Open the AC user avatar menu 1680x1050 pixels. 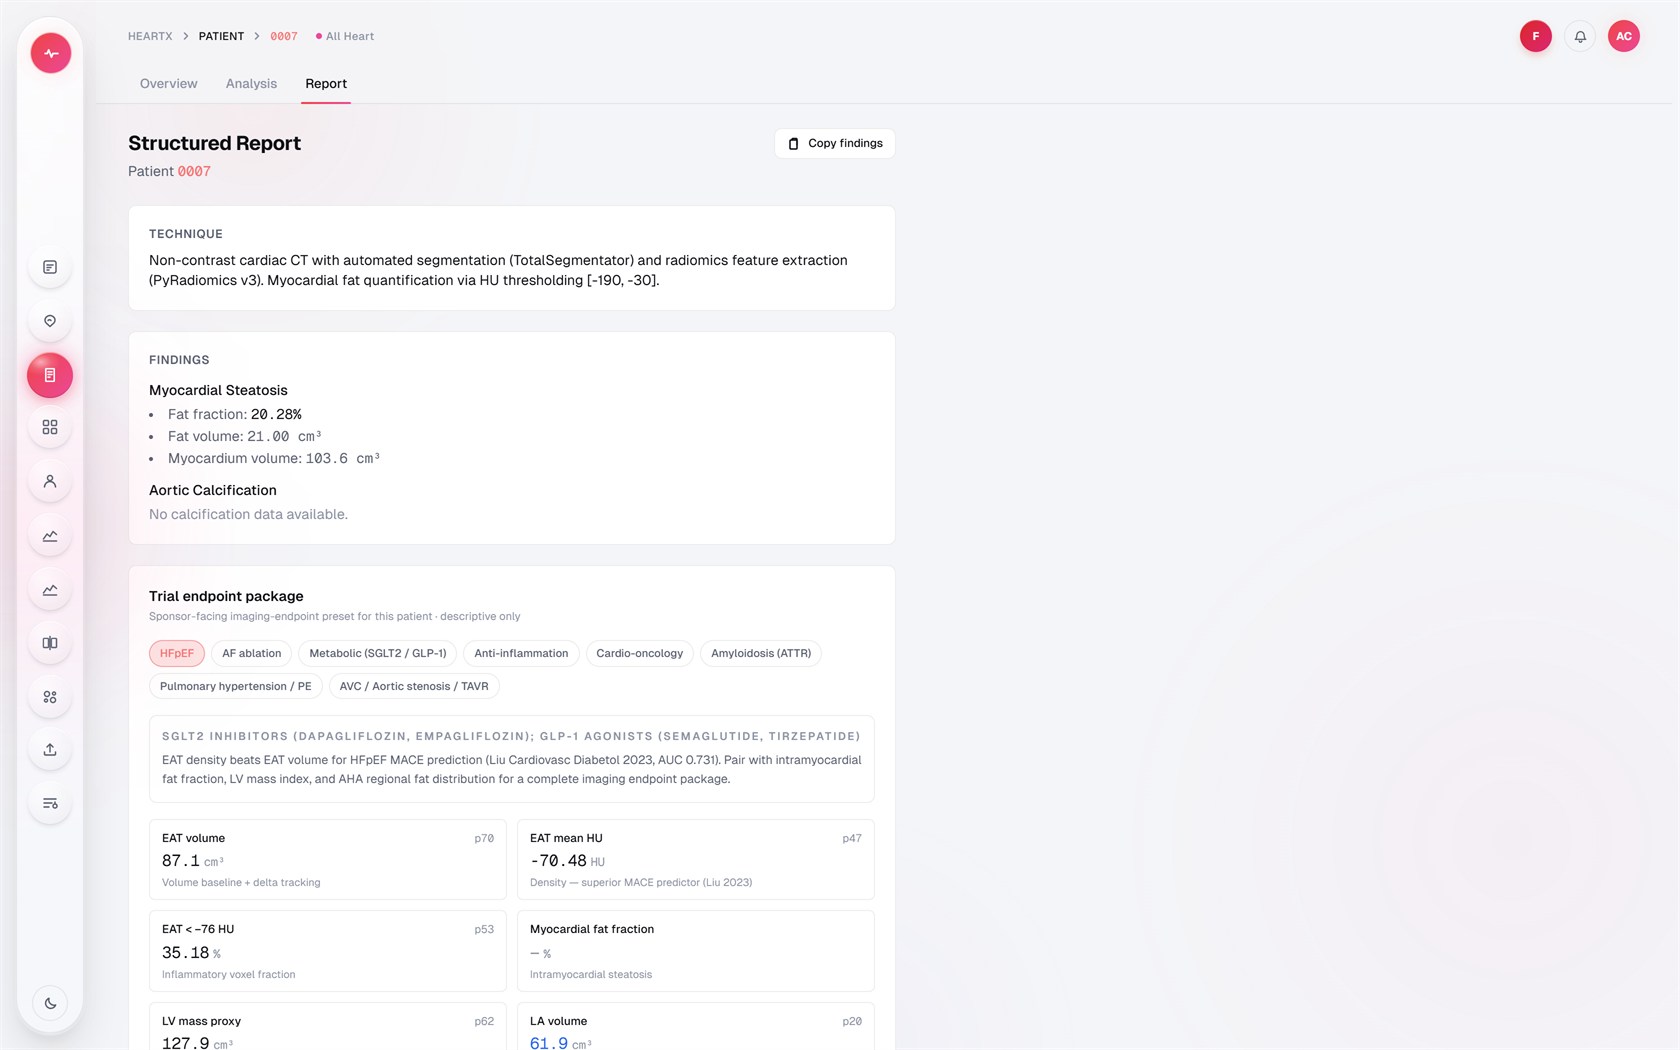coord(1624,36)
